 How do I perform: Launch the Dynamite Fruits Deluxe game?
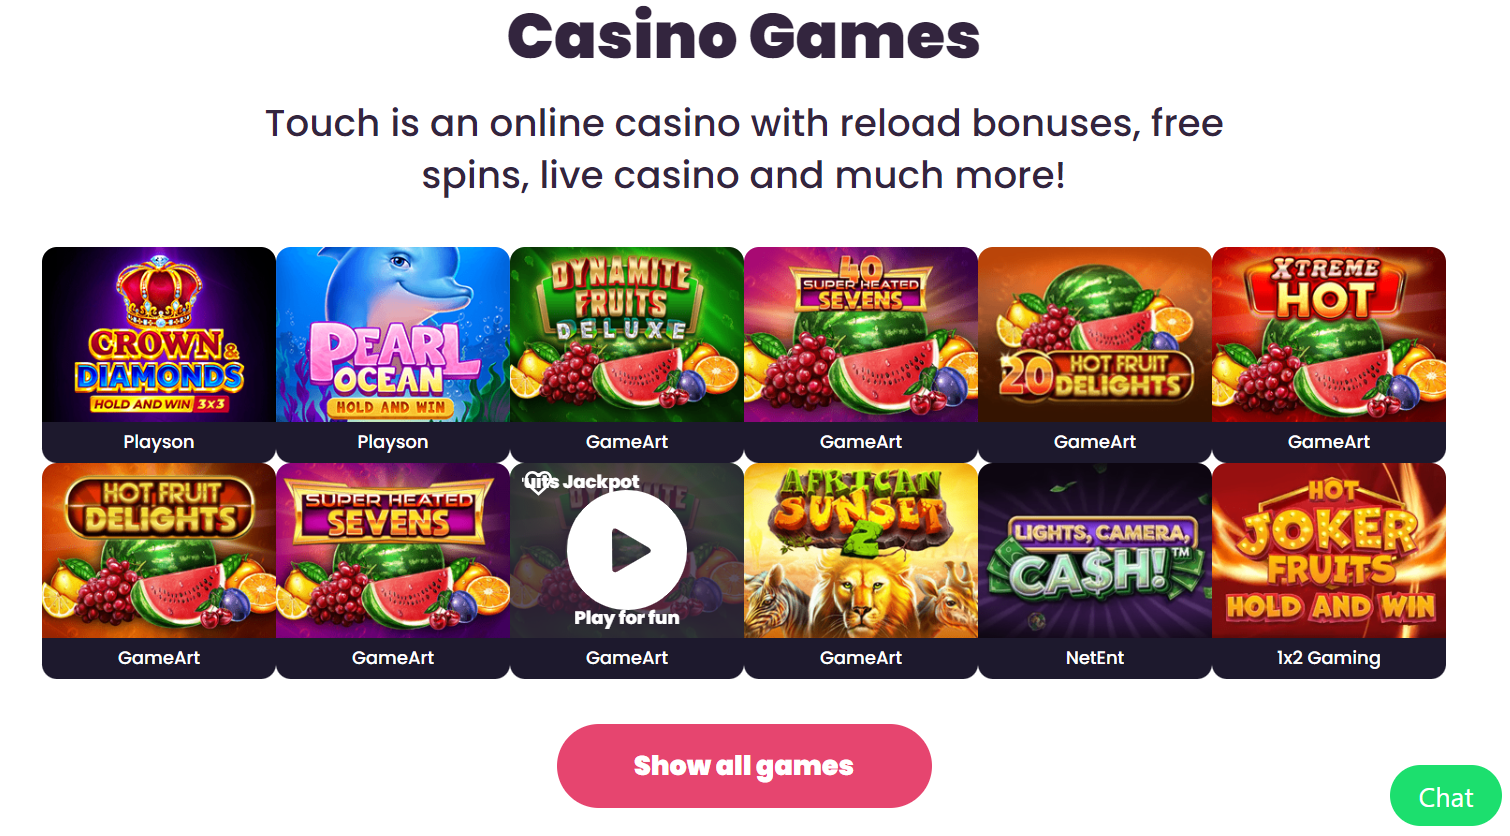(x=627, y=334)
